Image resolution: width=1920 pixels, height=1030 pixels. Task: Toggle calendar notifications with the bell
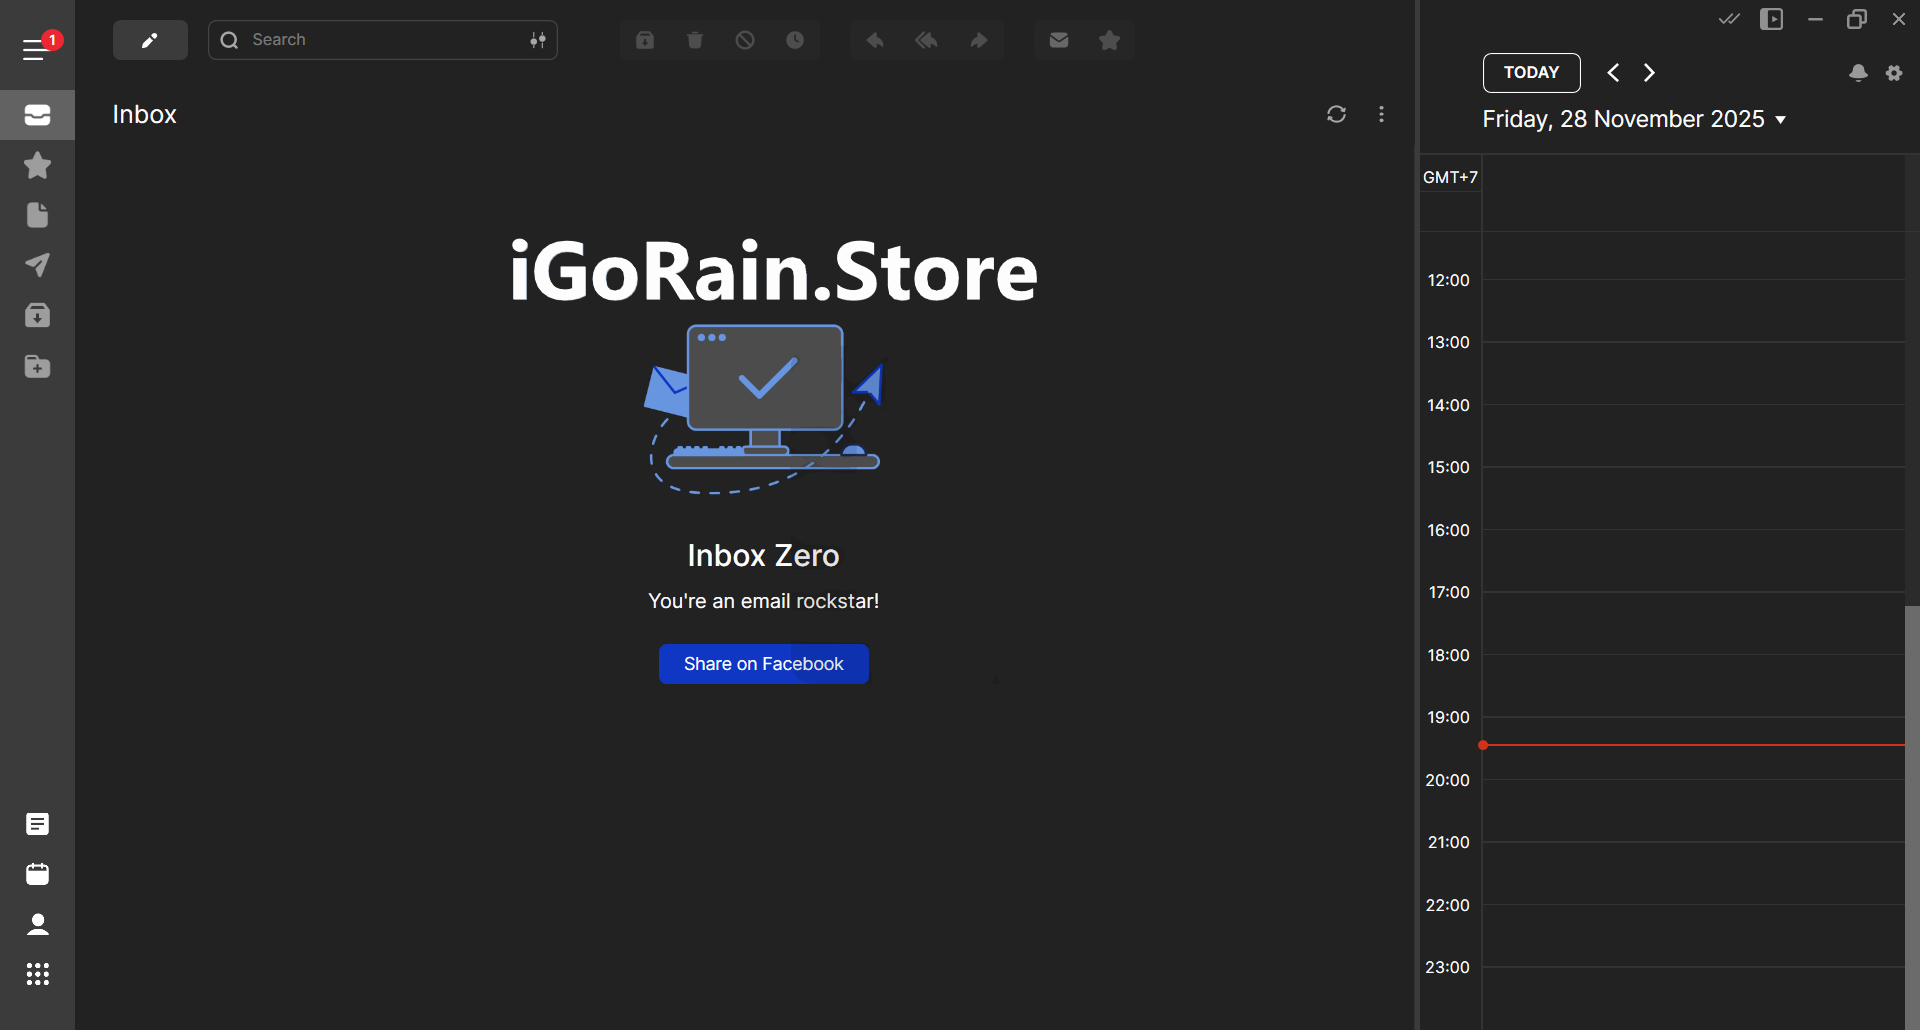click(1857, 73)
